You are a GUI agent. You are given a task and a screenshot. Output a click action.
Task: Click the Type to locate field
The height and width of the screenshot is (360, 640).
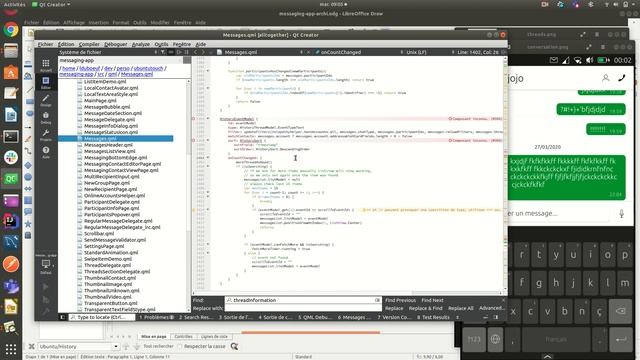(101, 317)
